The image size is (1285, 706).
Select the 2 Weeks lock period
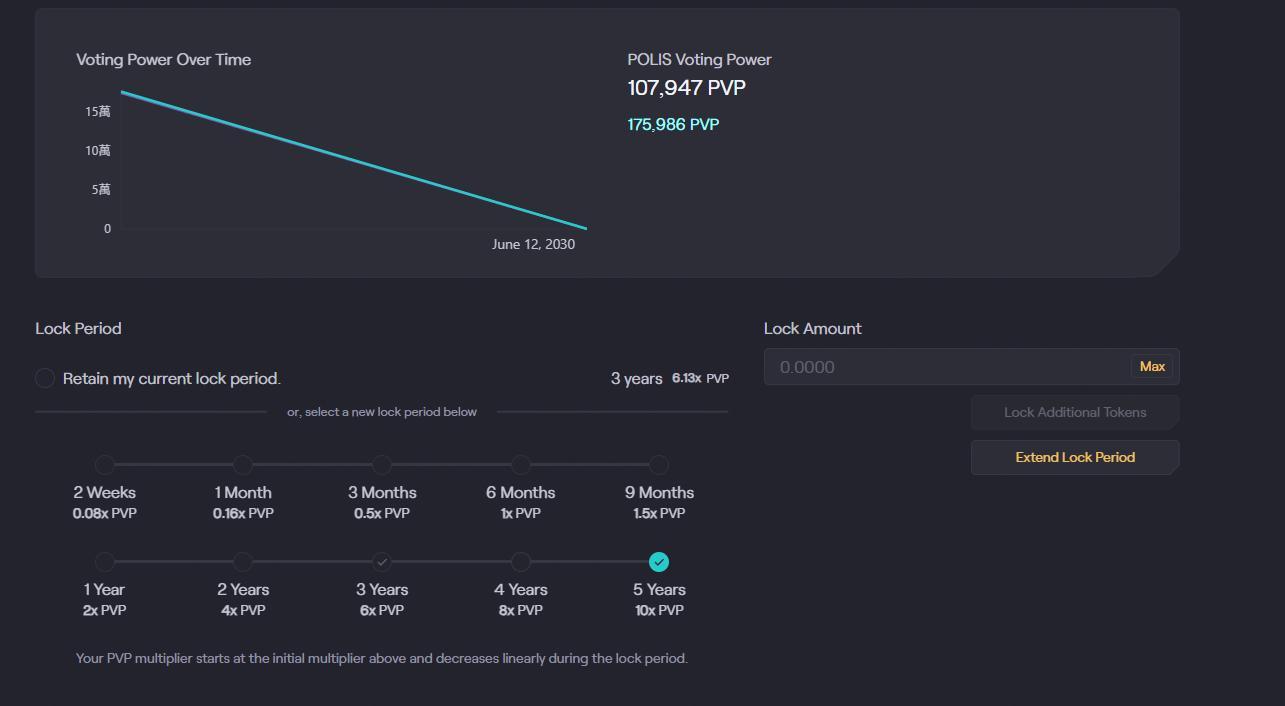tap(105, 465)
